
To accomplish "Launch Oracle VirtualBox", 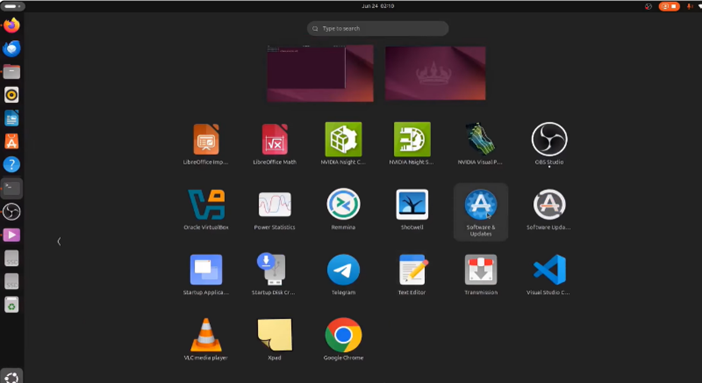I will (206, 210).
